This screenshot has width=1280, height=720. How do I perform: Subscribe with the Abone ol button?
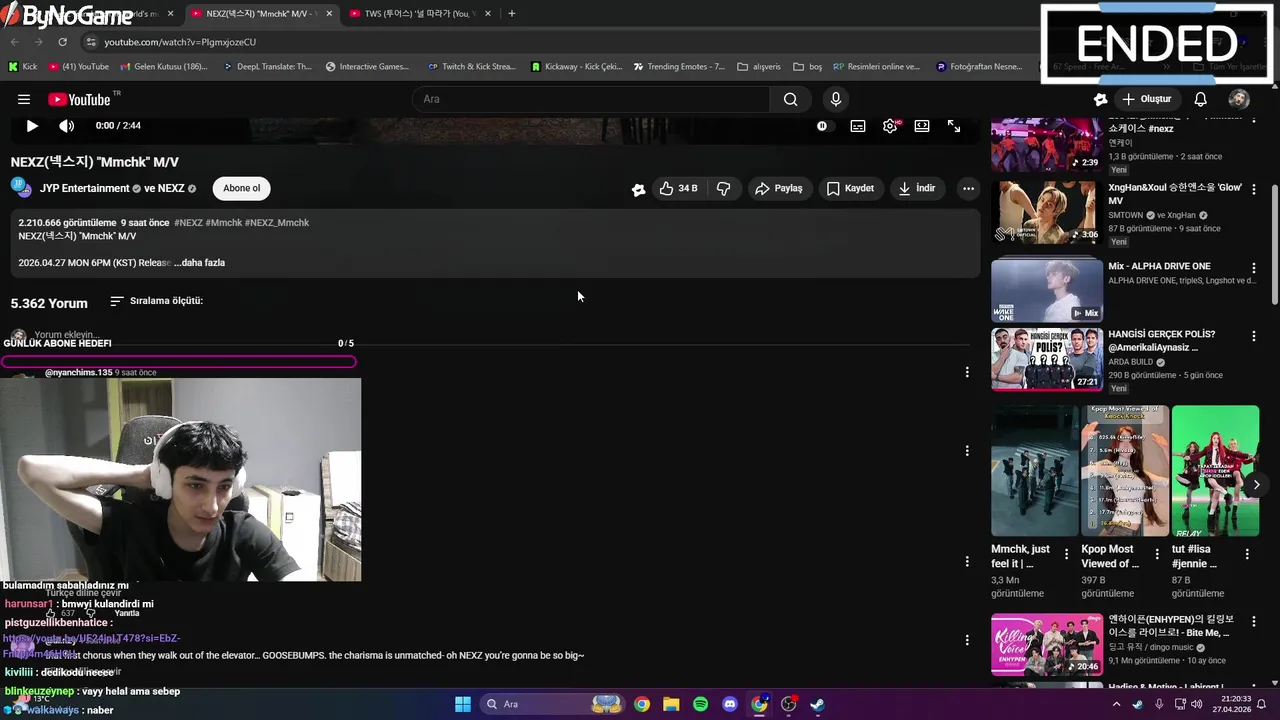(241, 188)
